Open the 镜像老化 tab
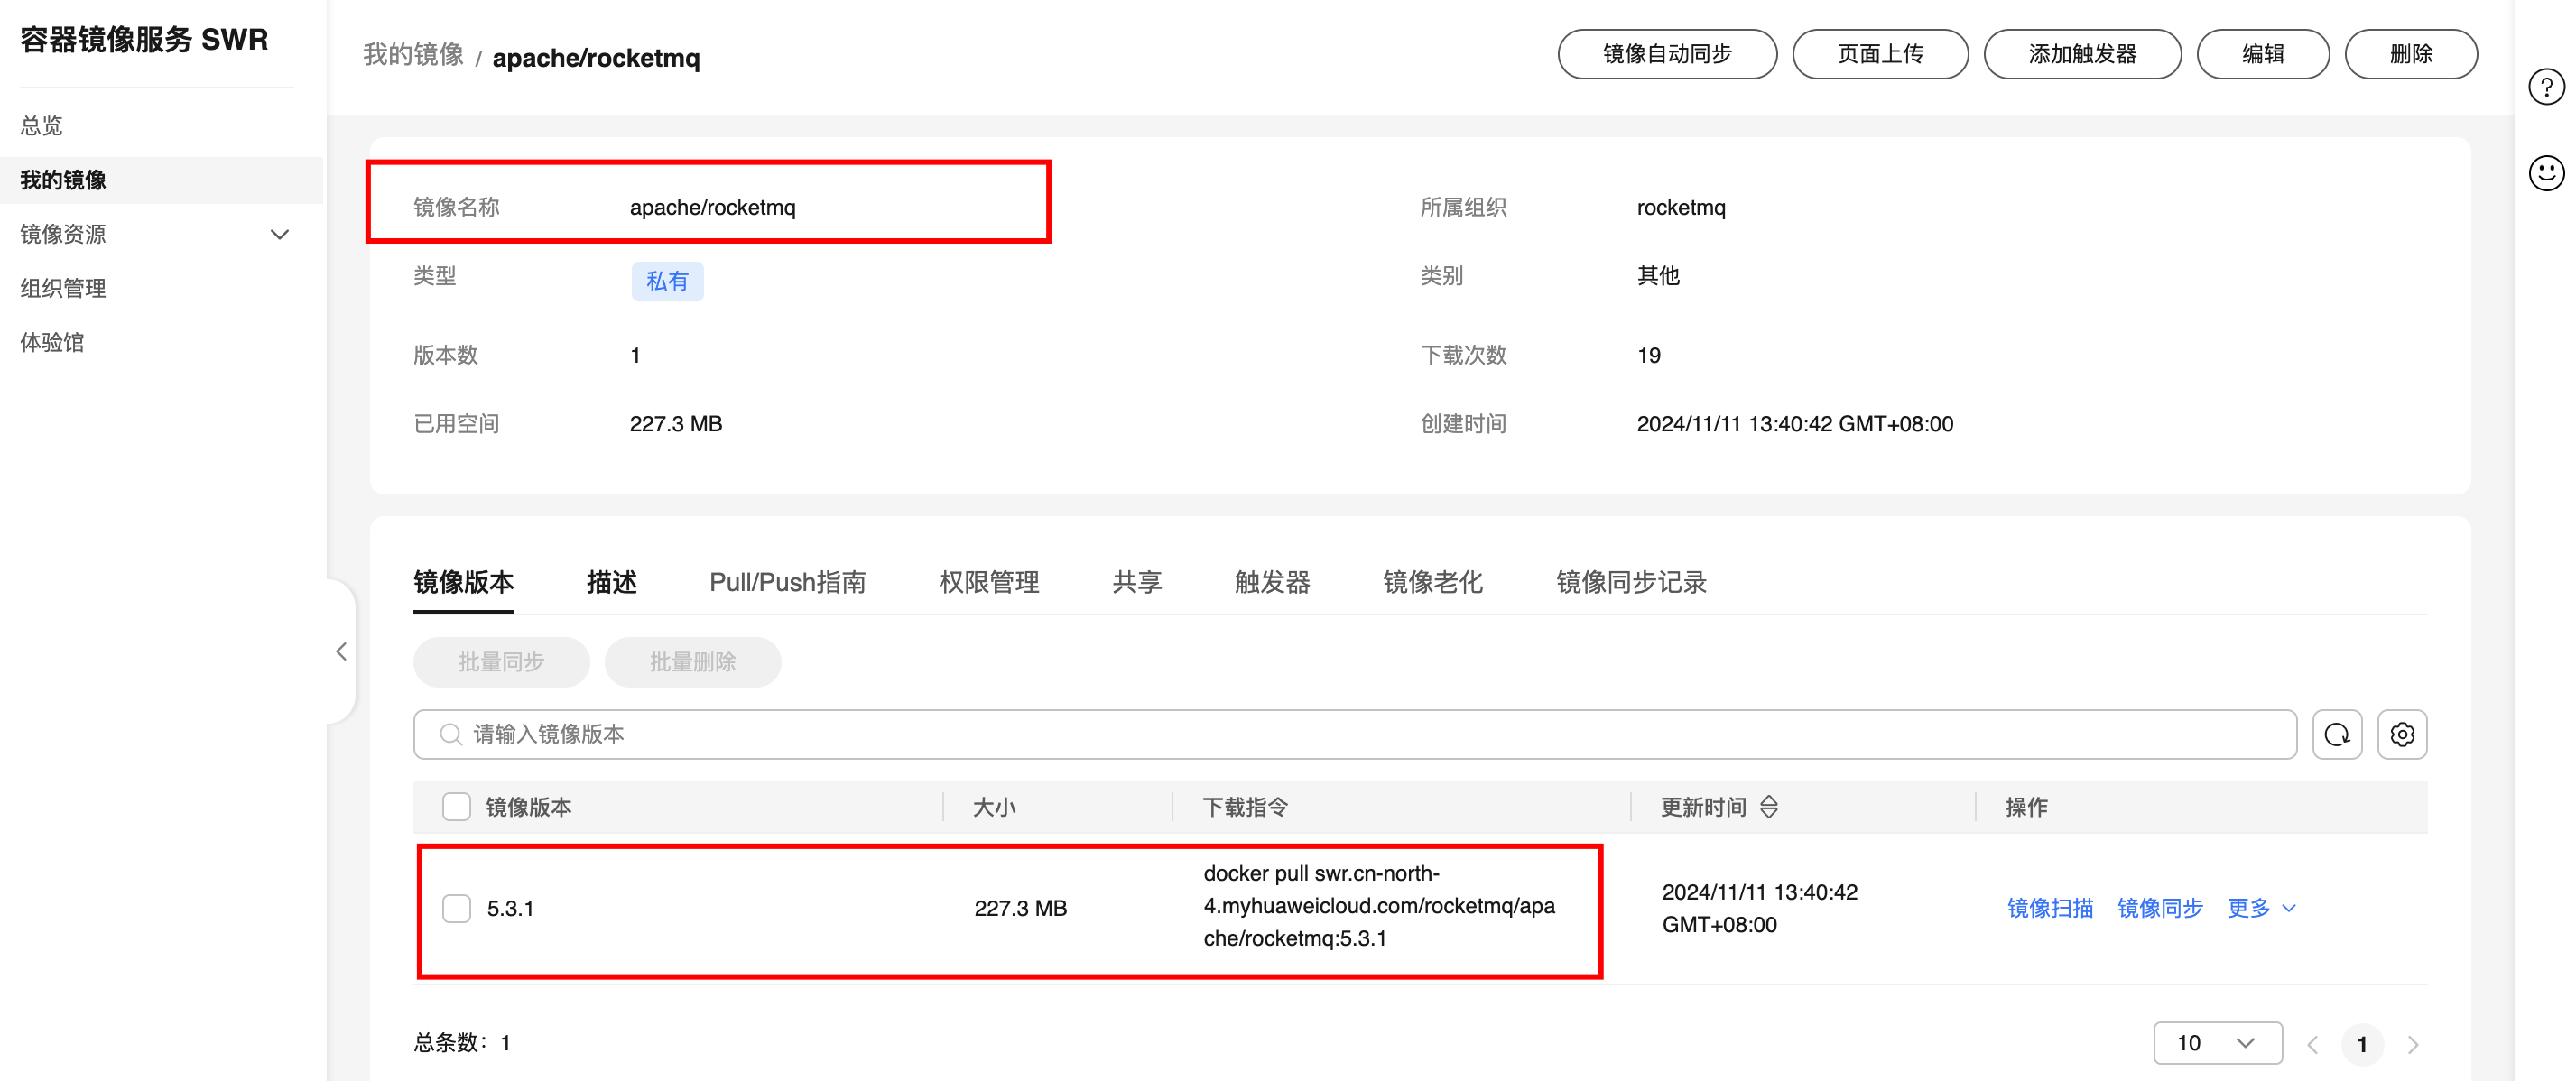2576x1081 pixels. tap(1432, 582)
